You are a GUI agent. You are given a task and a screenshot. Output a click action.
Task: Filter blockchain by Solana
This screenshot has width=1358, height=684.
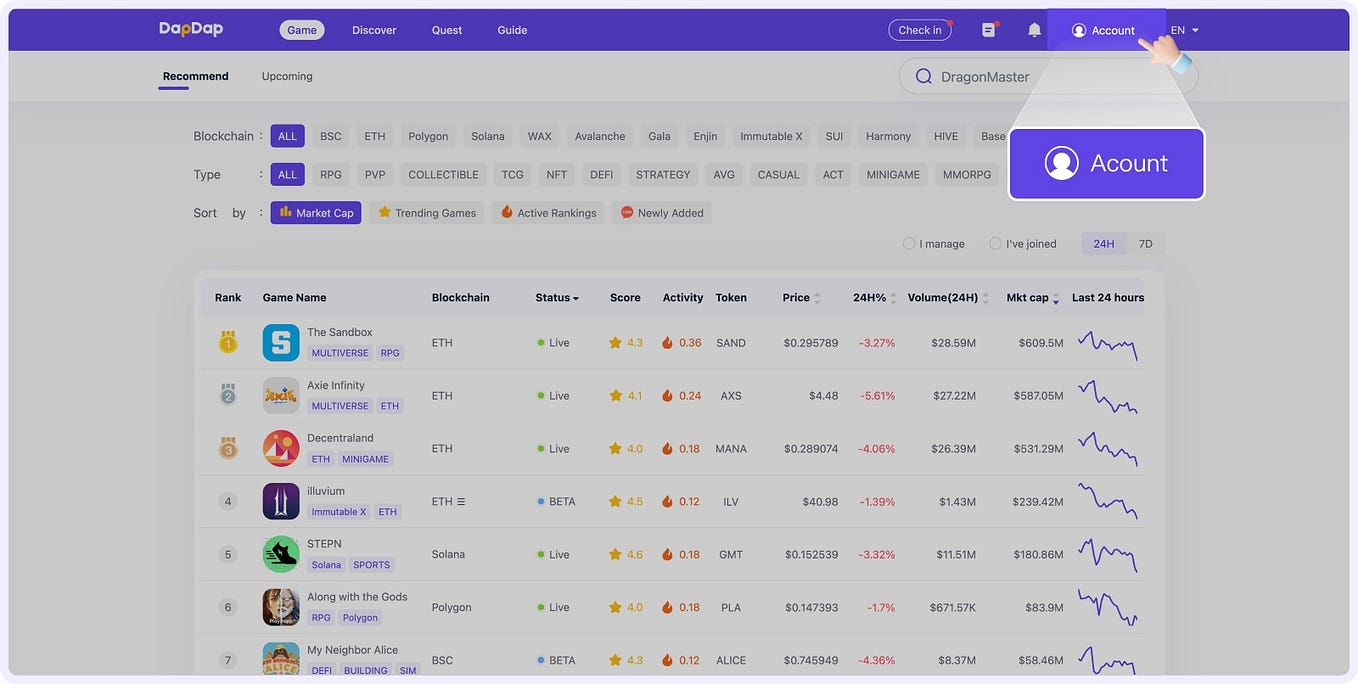pyautogui.click(x=488, y=136)
